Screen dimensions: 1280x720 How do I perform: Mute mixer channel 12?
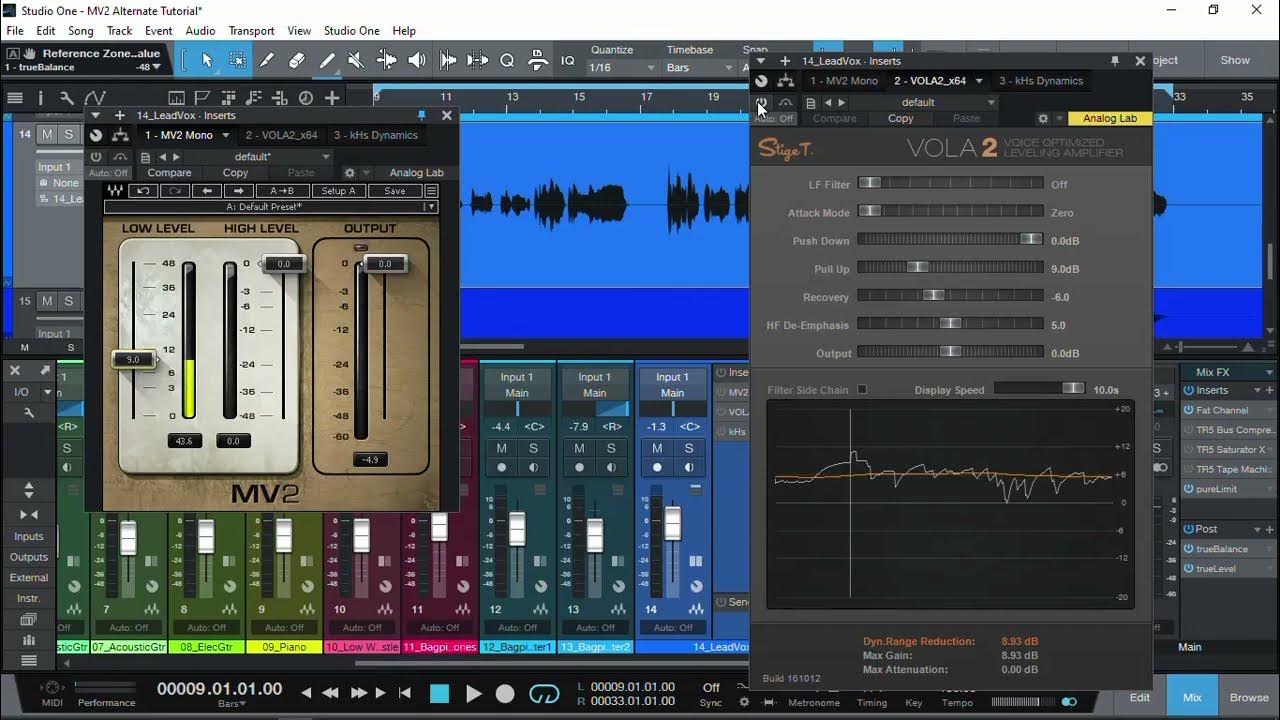pos(502,448)
